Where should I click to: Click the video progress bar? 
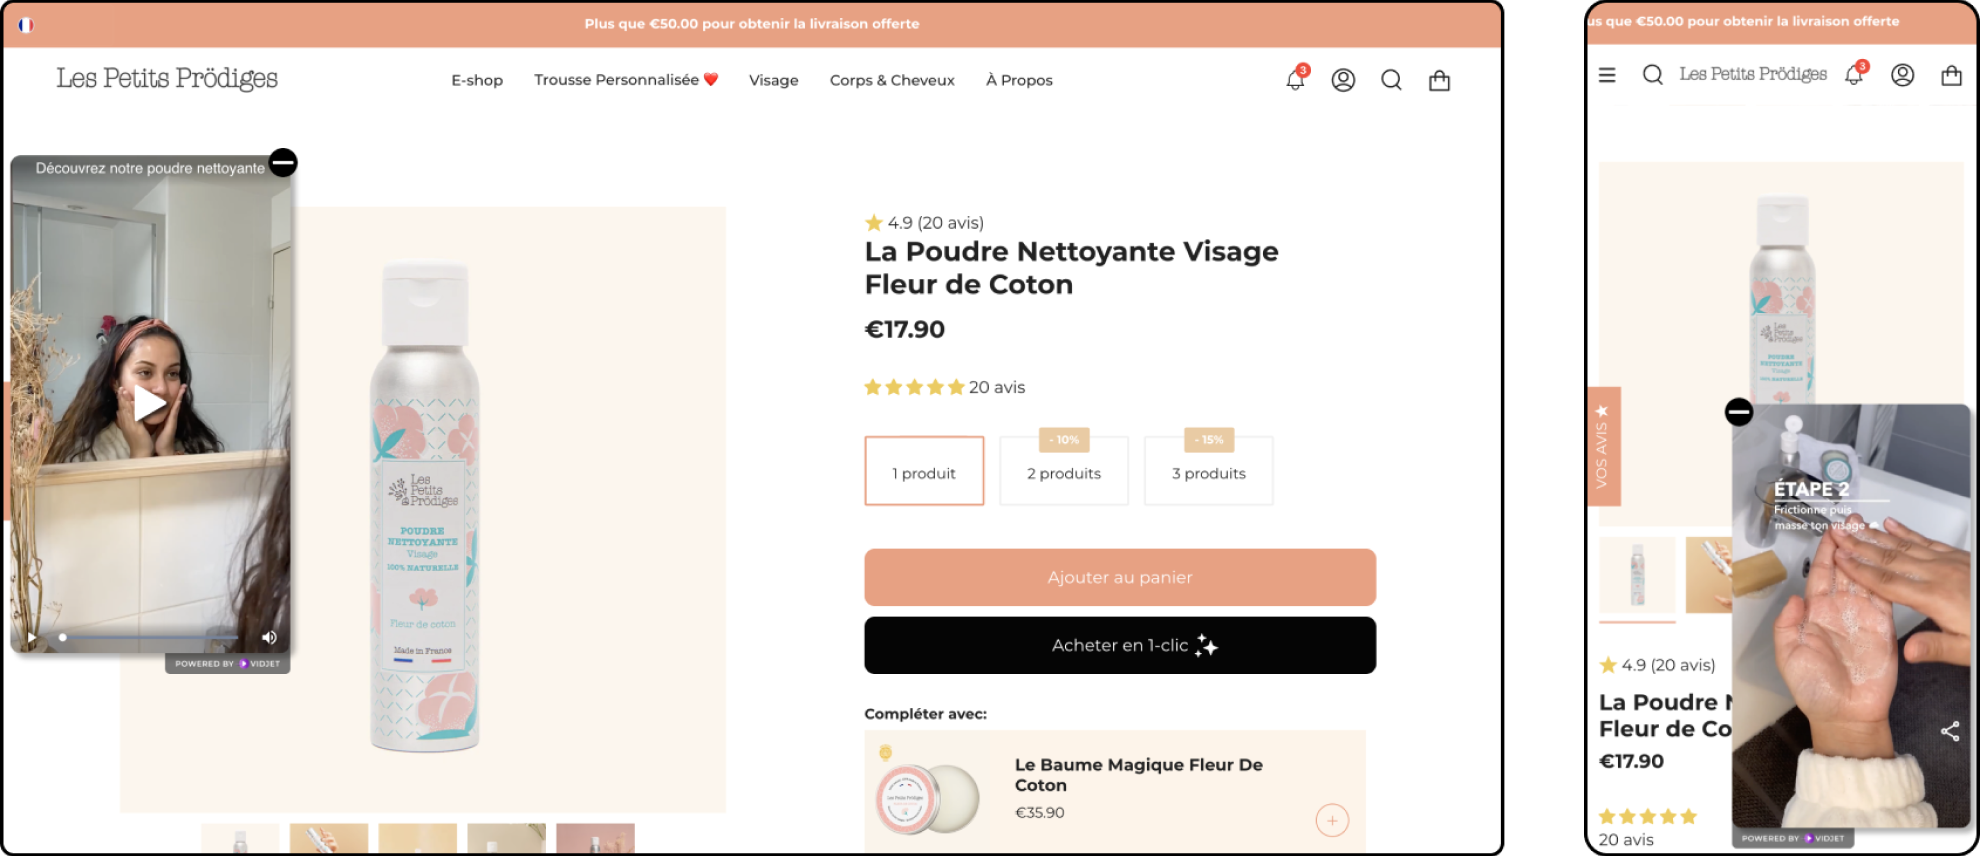[149, 637]
